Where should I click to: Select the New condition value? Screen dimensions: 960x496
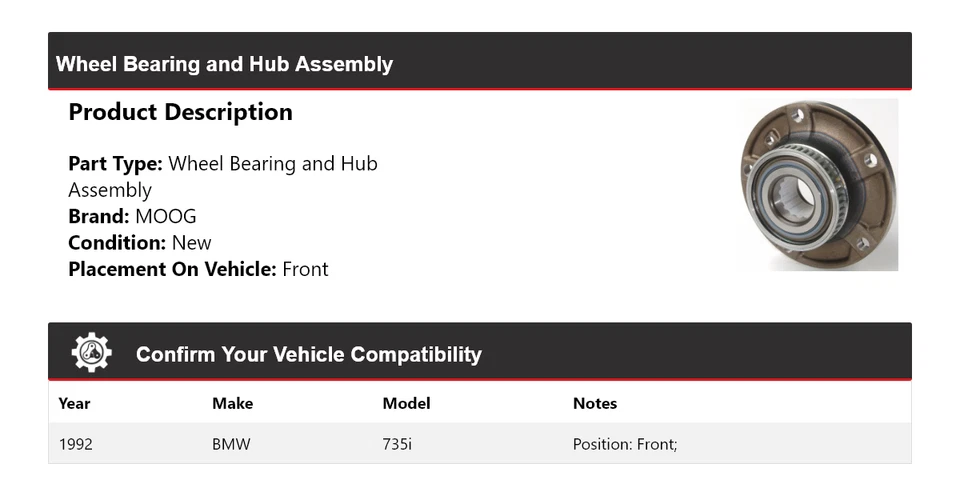(x=192, y=242)
